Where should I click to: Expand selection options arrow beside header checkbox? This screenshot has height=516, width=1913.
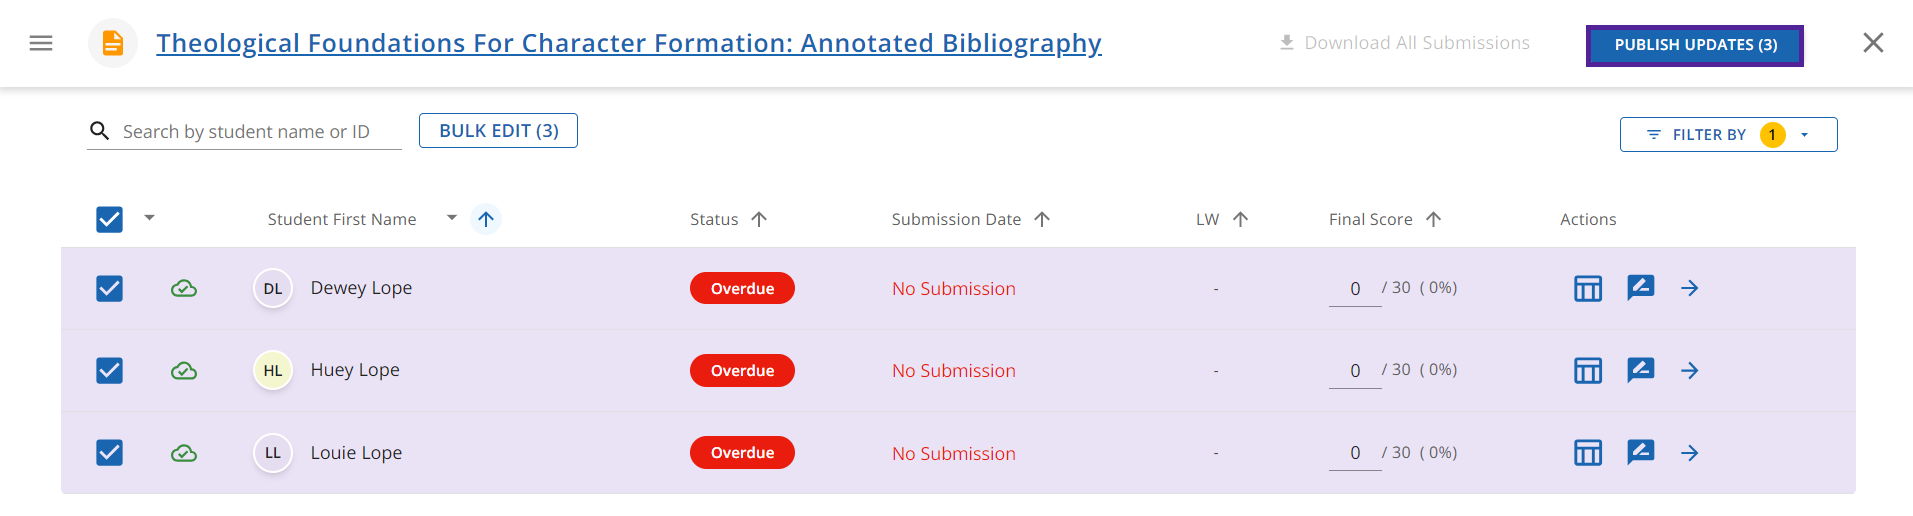[149, 217]
